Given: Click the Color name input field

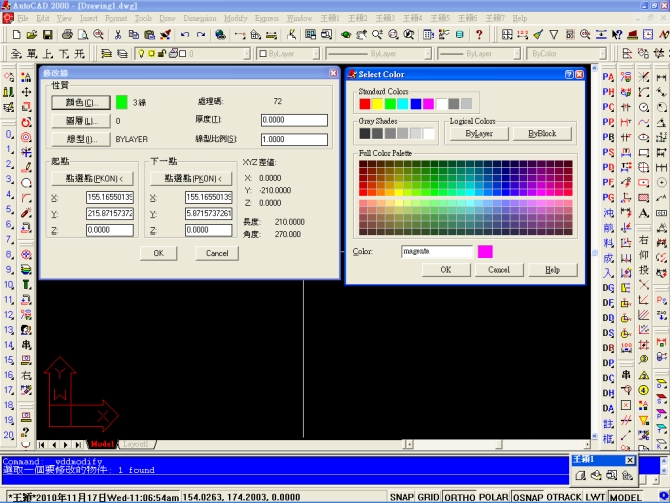Looking at the screenshot, I should 437,251.
